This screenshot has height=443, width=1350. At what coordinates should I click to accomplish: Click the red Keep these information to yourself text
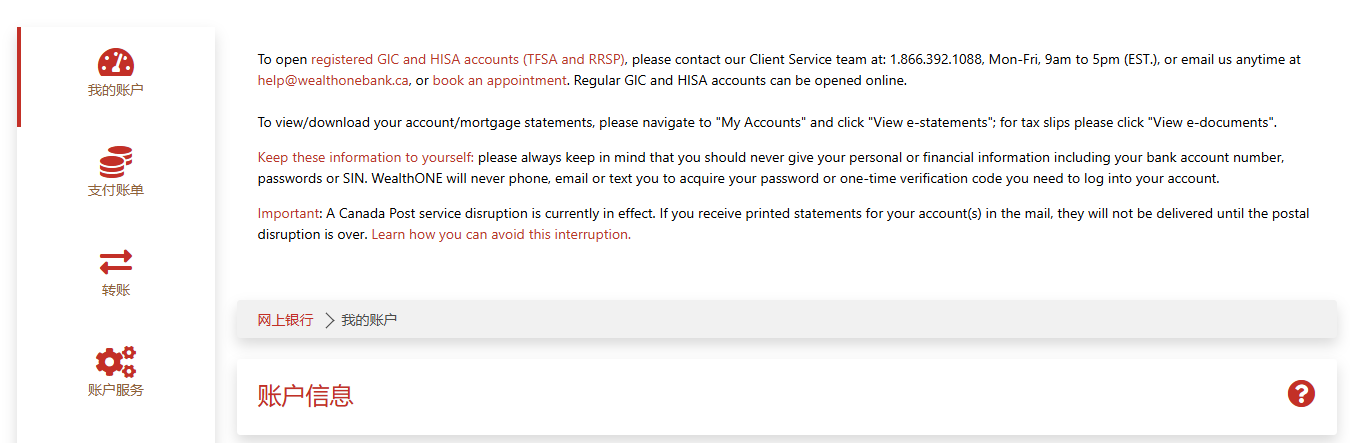coord(366,158)
